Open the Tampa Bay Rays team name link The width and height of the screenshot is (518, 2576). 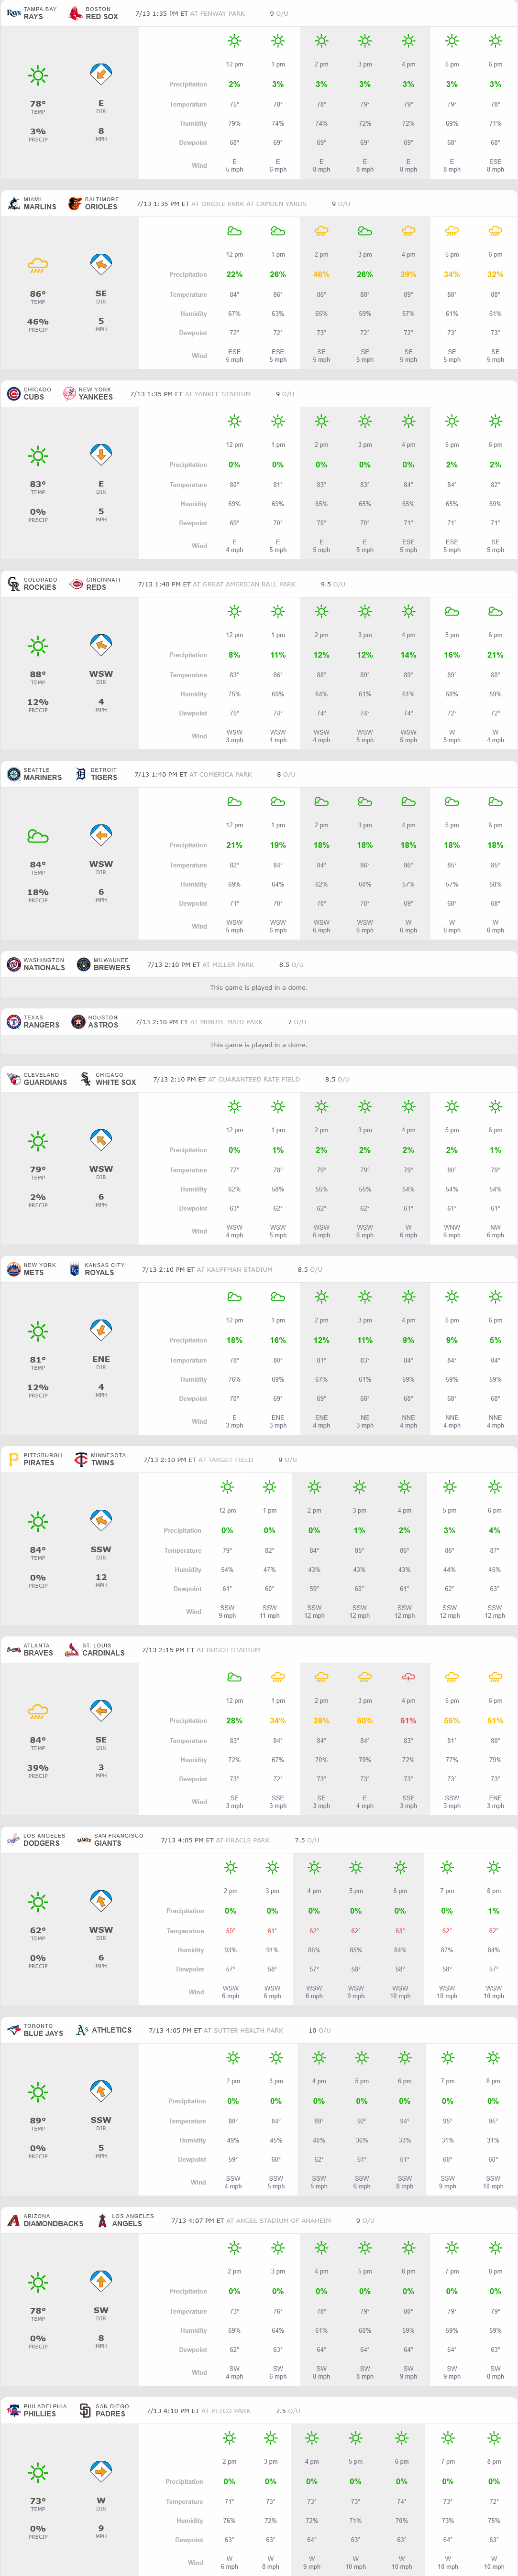click(x=40, y=13)
